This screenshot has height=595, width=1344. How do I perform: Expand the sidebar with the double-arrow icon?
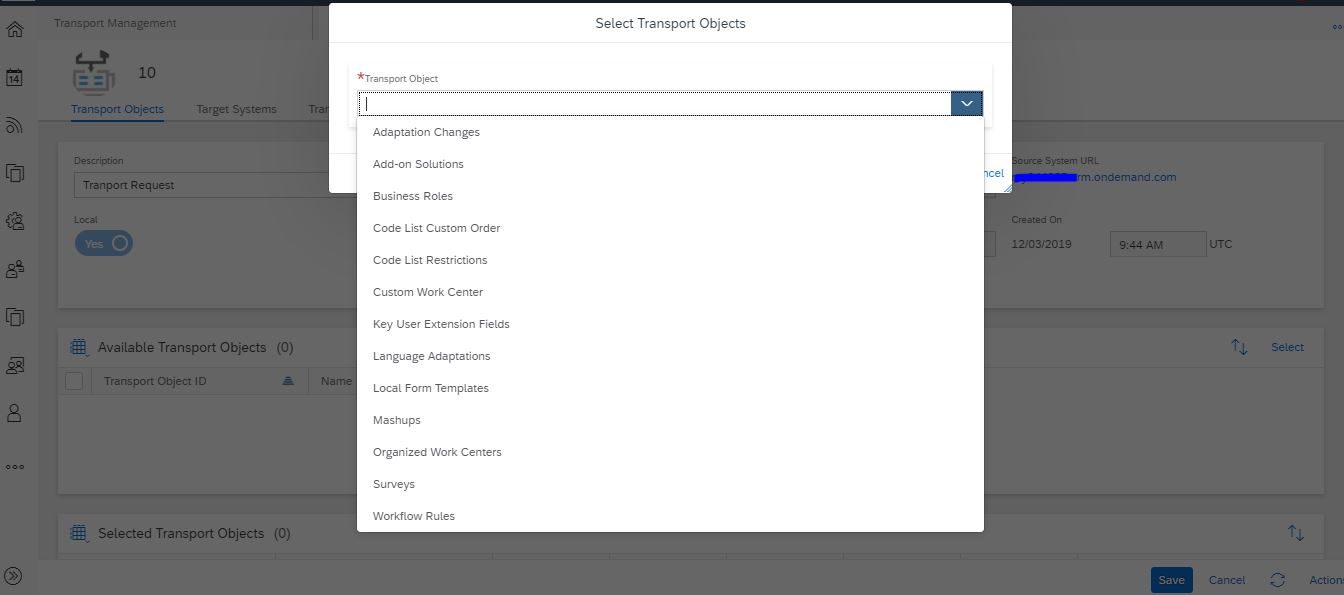14,576
